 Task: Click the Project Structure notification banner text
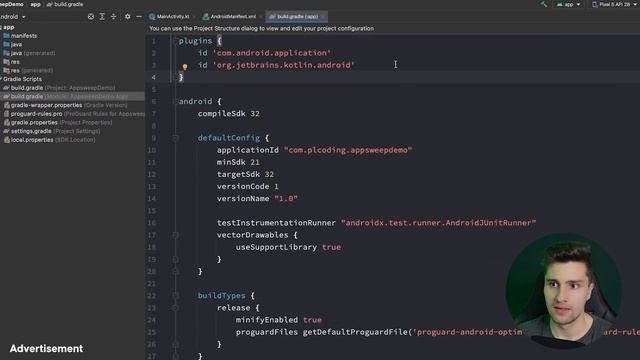tap(262, 29)
